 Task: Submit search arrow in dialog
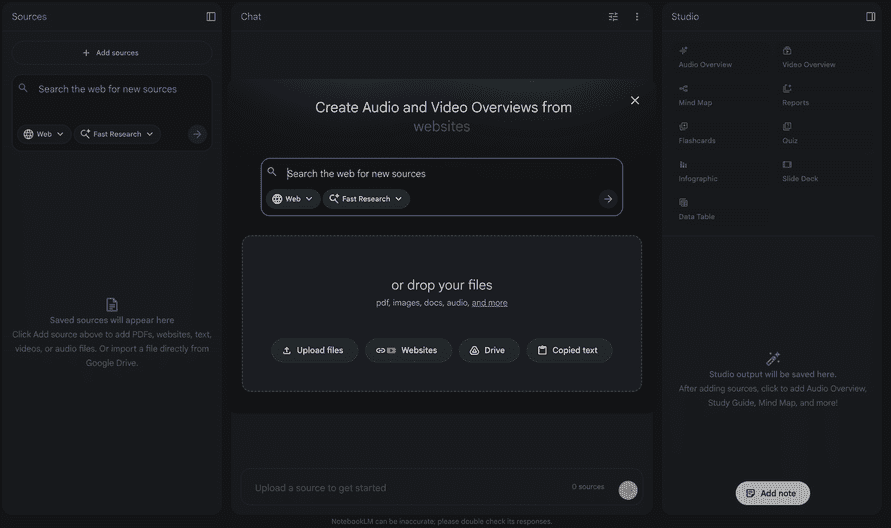coord(608,199)
